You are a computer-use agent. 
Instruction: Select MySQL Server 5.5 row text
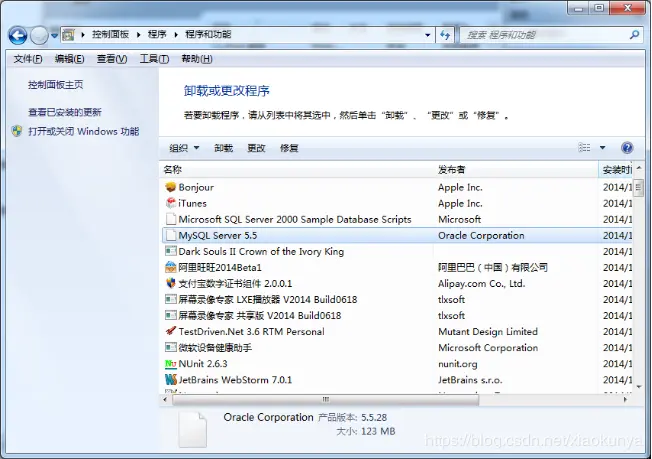(218, 235)
